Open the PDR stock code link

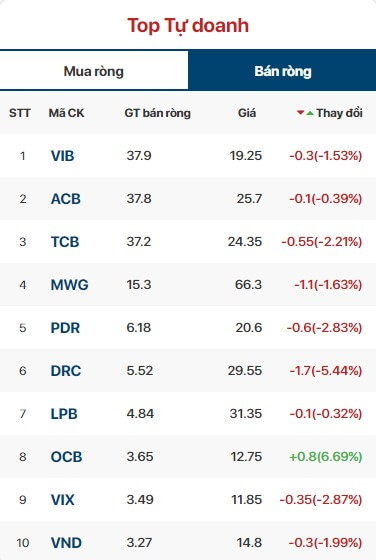point(65,328)
